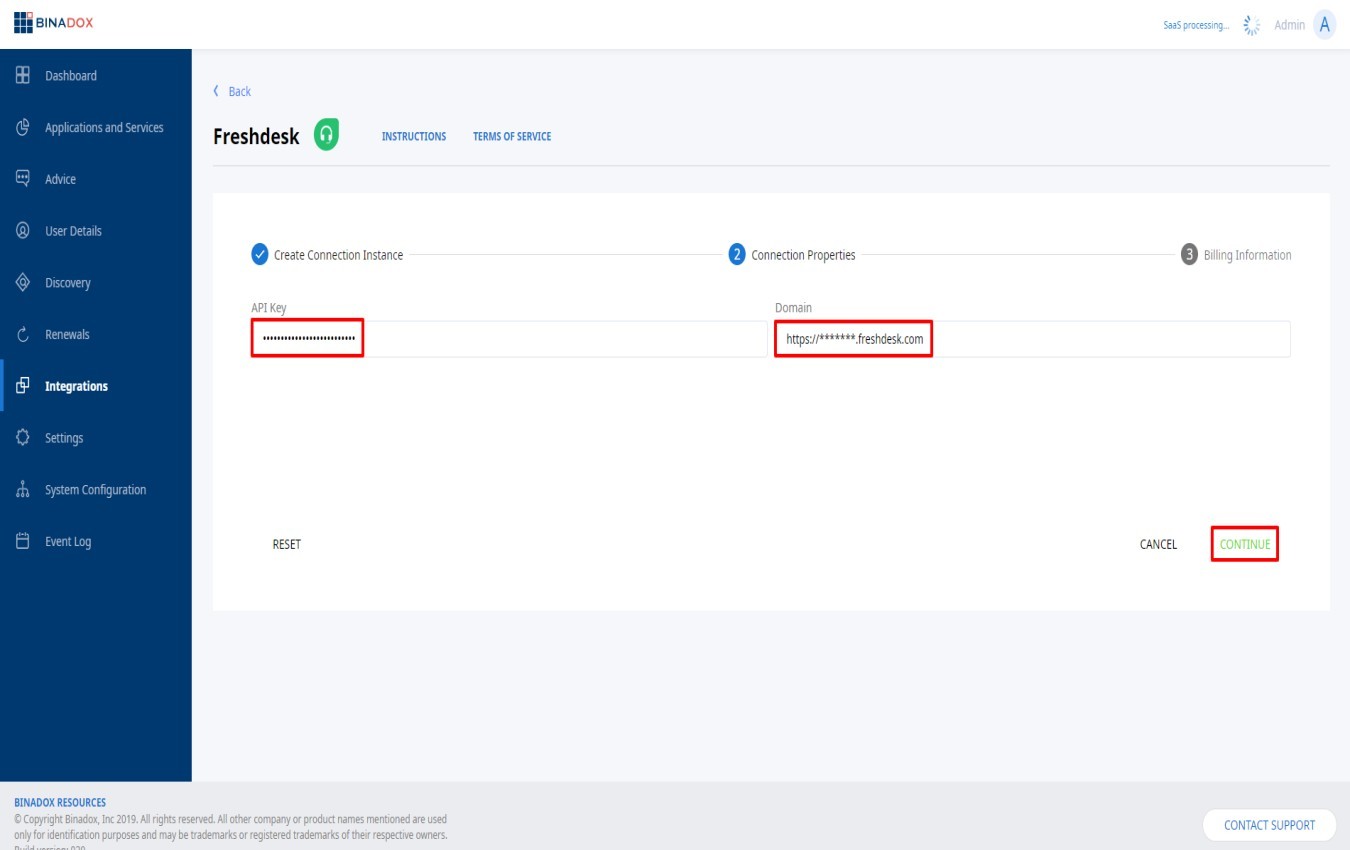
Task: Click the Create Connection Instance step label
Action: [x=339, y=255]
